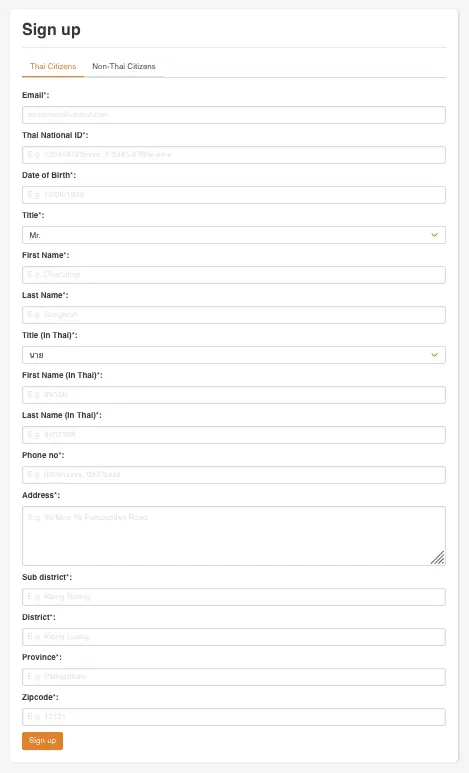Open the Title dropdown showing Mr.
The width and height of the screenshot is (469, 773).
pyautogui.click(x=234, y=235)
